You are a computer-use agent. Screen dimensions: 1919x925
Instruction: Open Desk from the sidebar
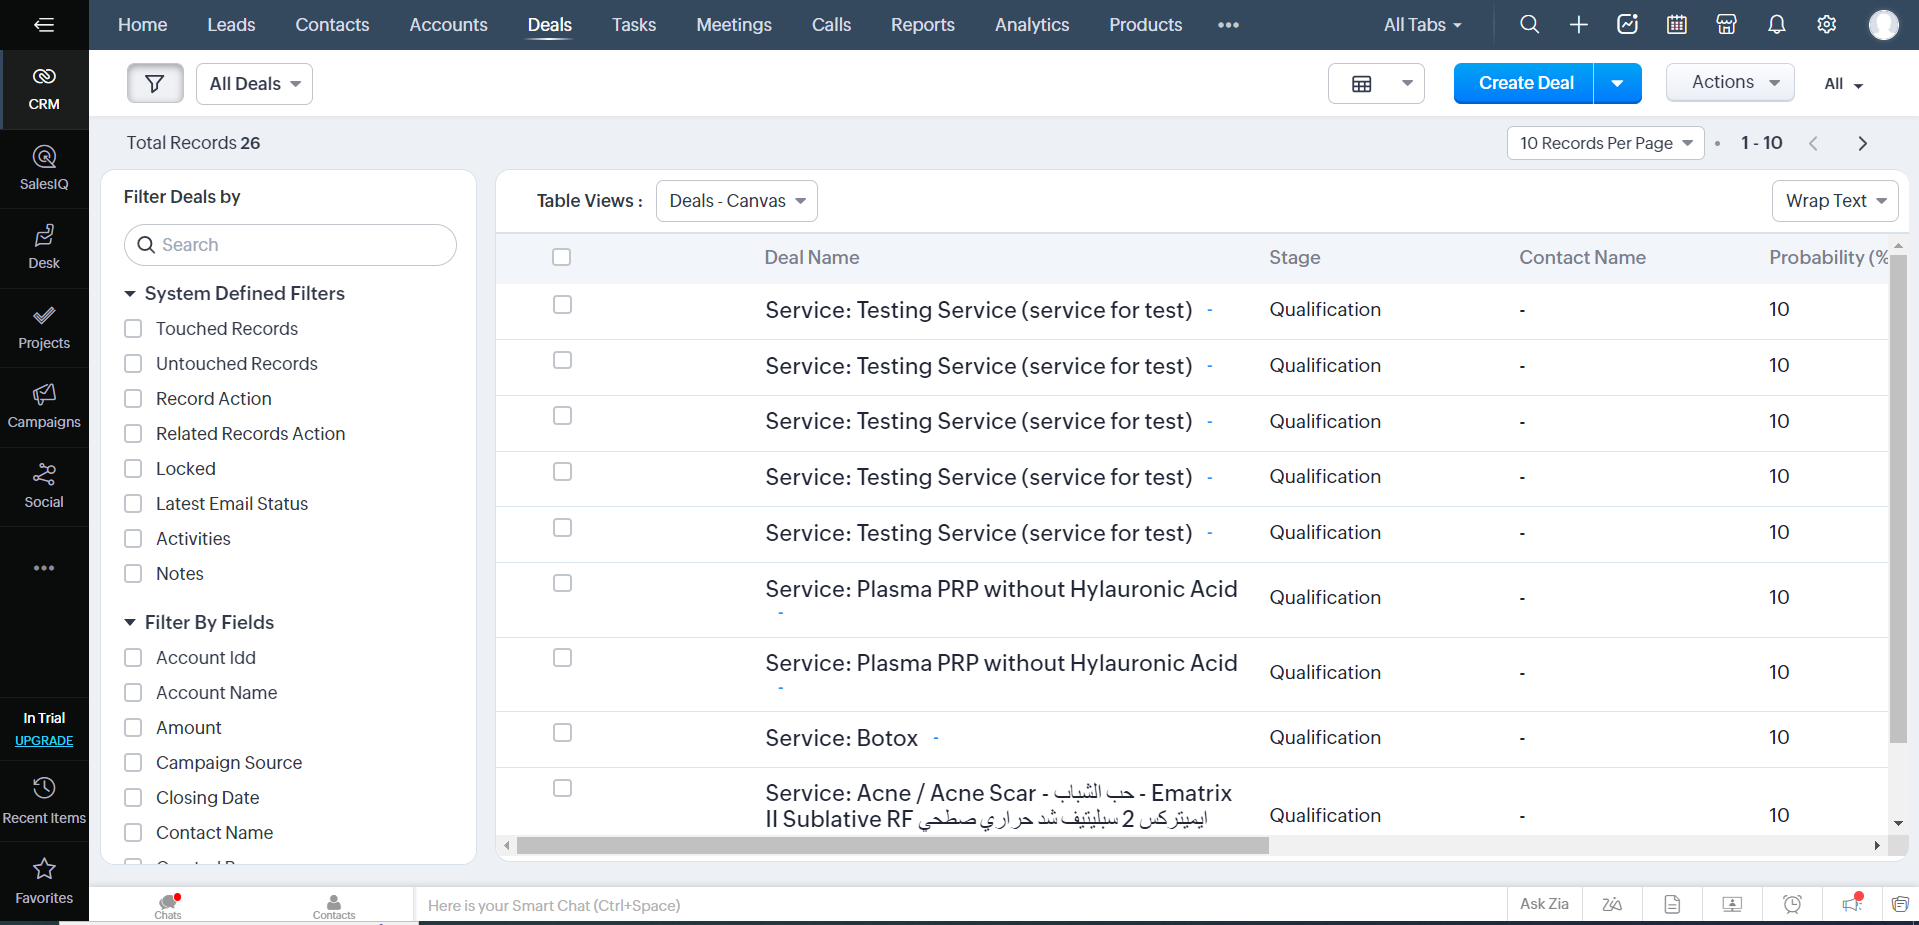tap(44, 247)
